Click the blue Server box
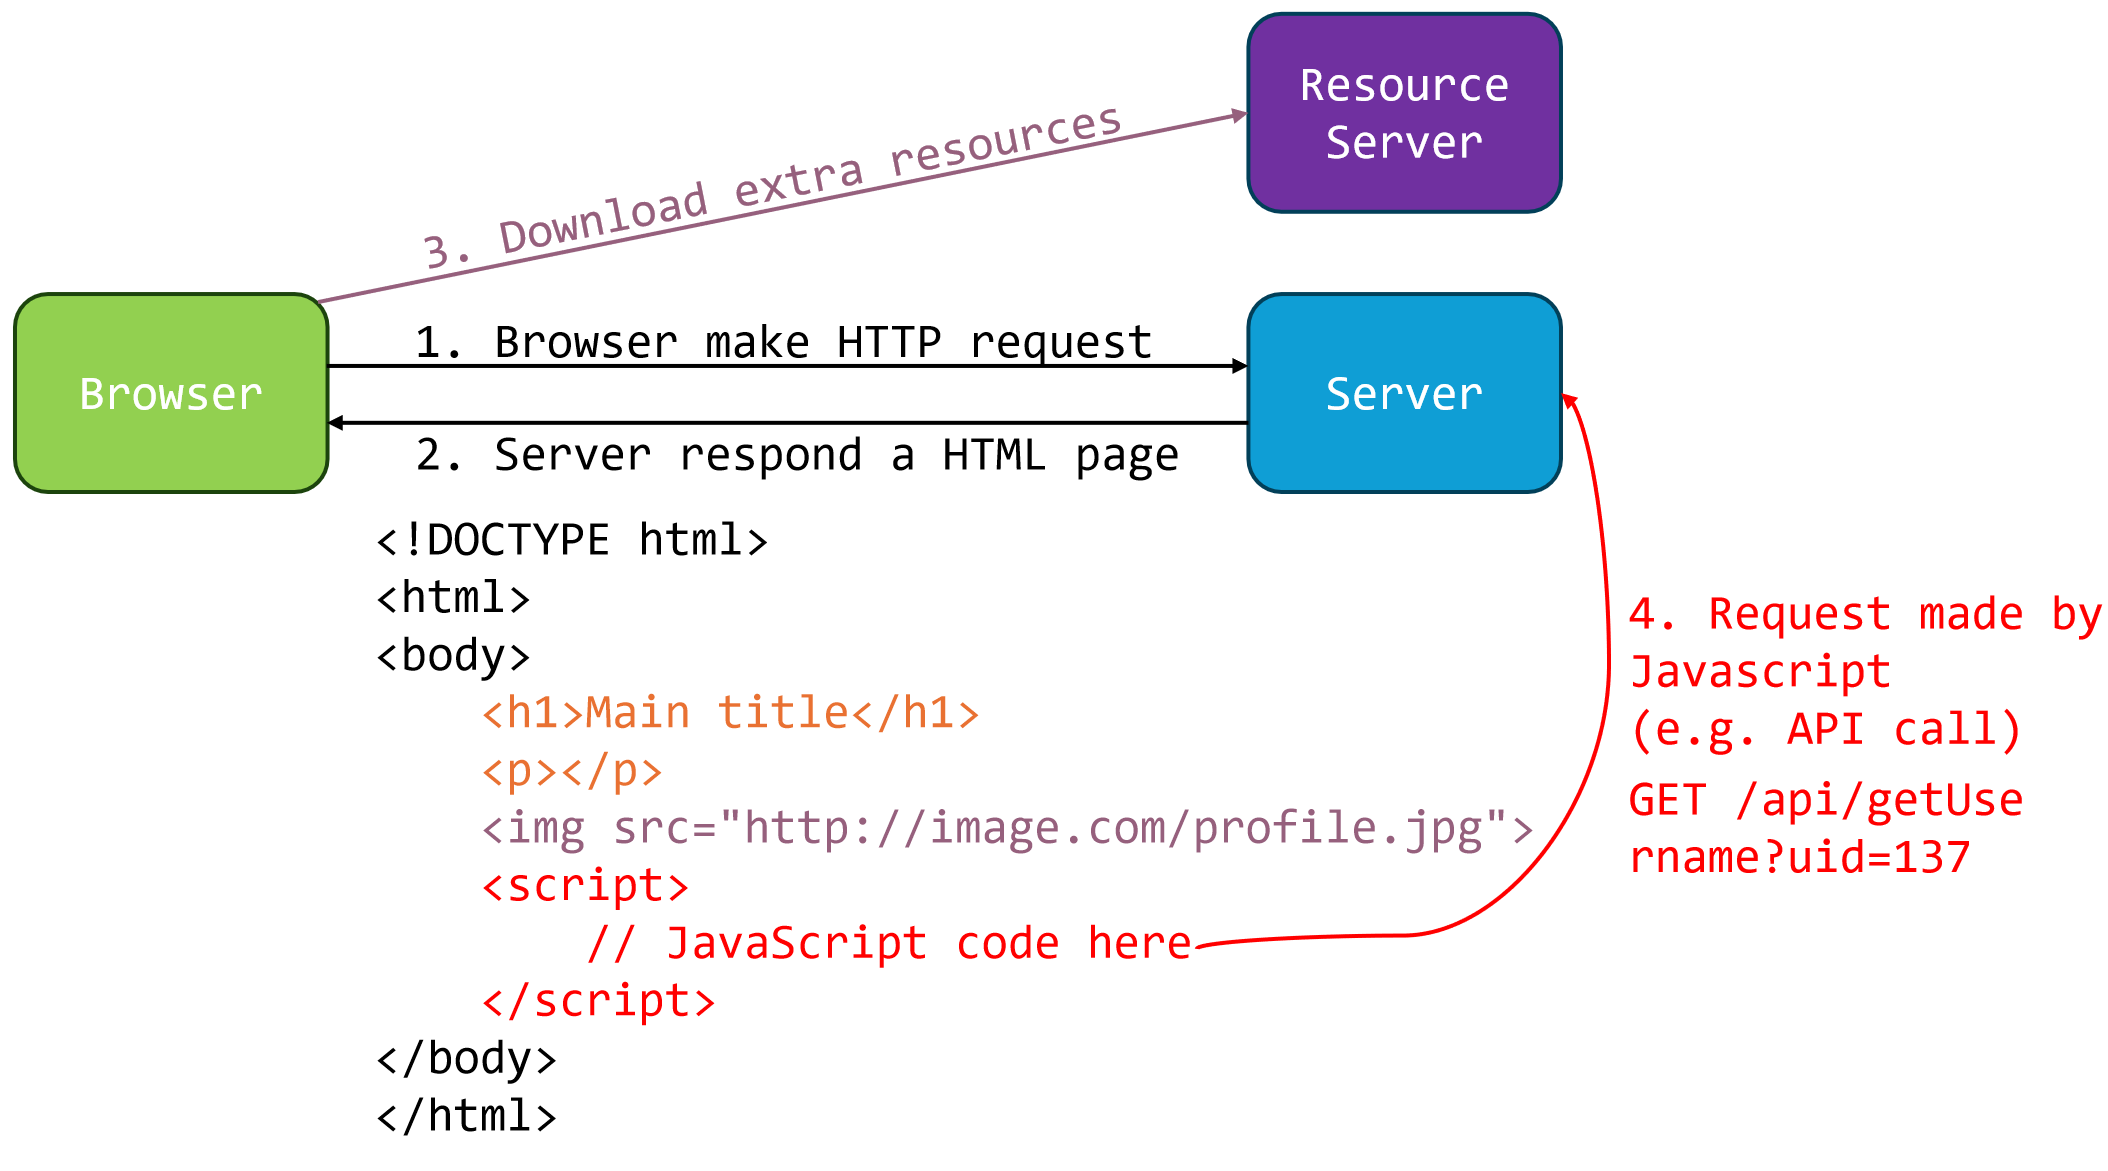The width and height of the screenshot is (2108, 1171). 1404,393
